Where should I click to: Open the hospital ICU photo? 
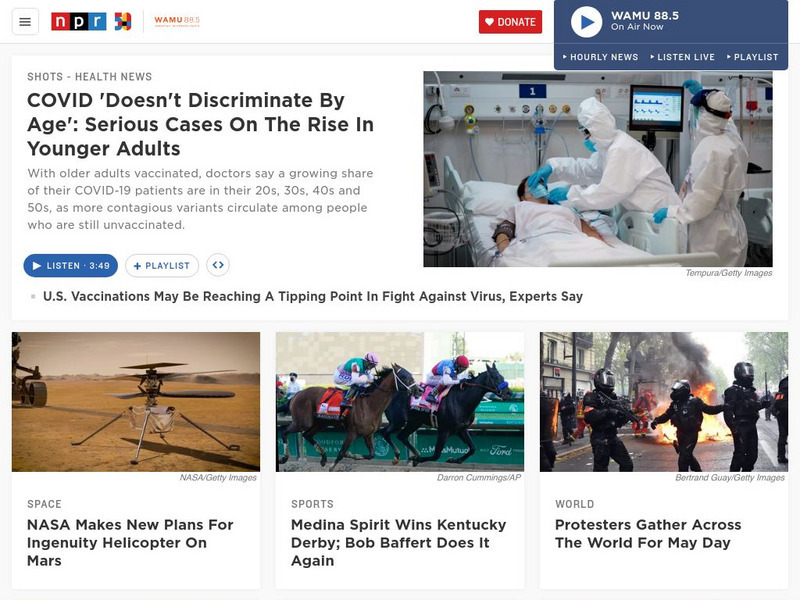coord(598,169)
